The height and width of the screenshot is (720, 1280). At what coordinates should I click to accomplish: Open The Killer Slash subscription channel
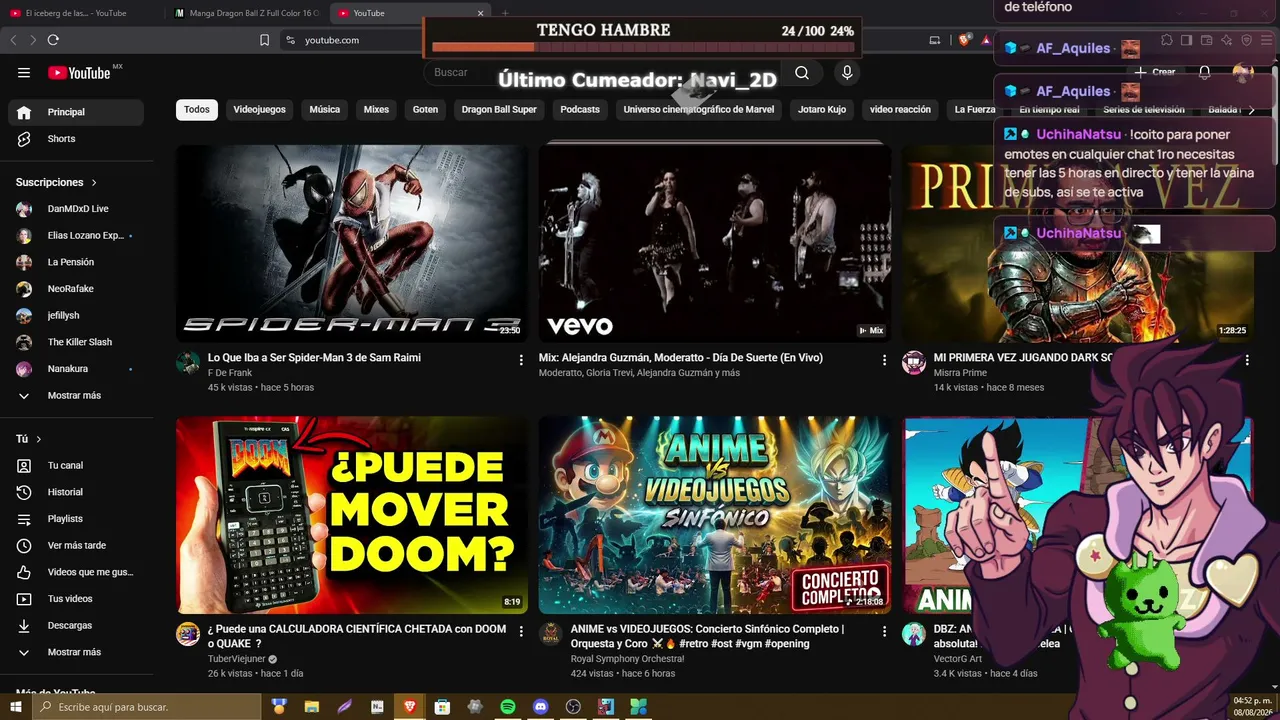80,342
